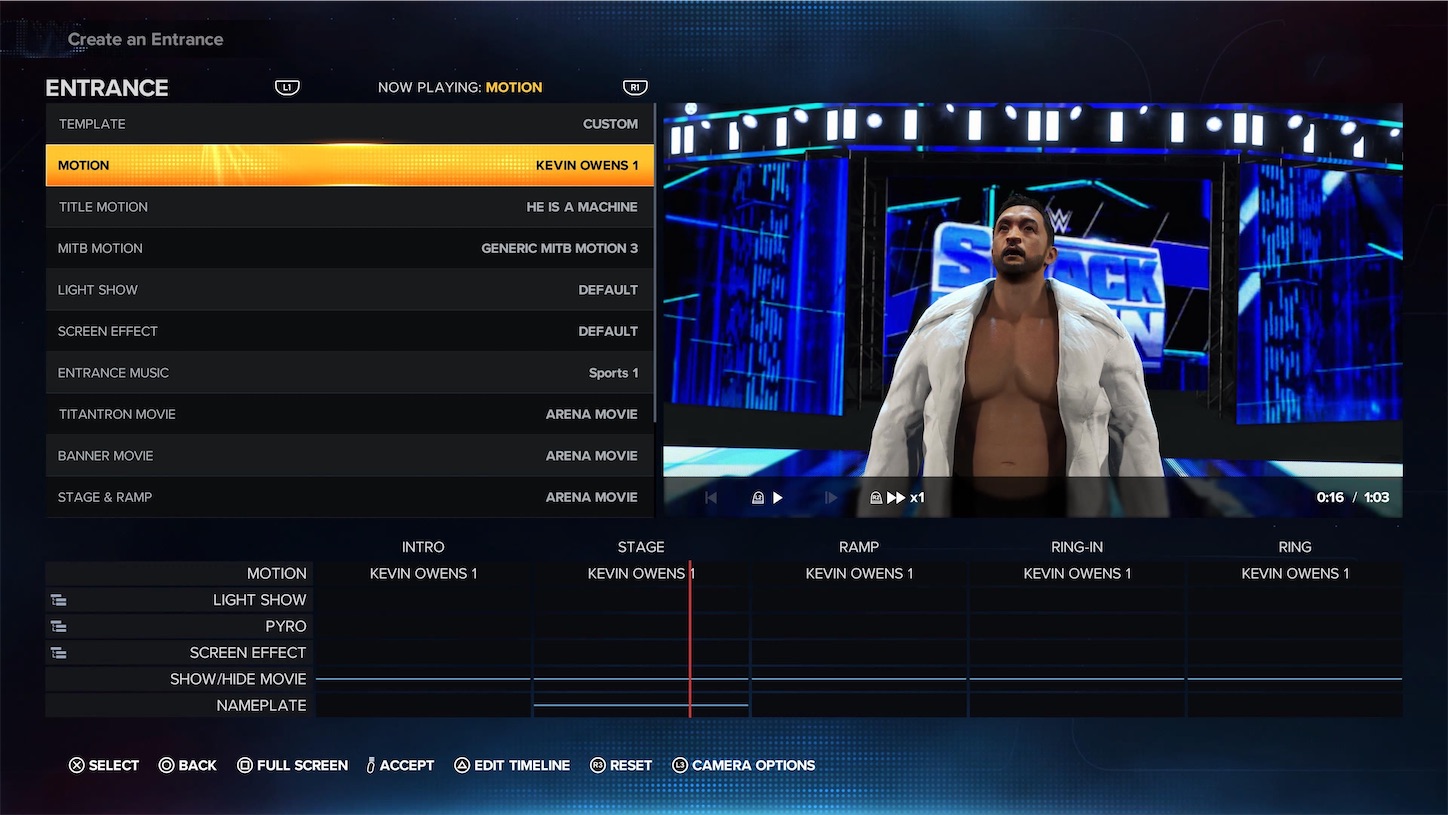Click the Accept button label
Viewport: 1448px width, 815px height.
pyautogui.click(x=407, y=765)
